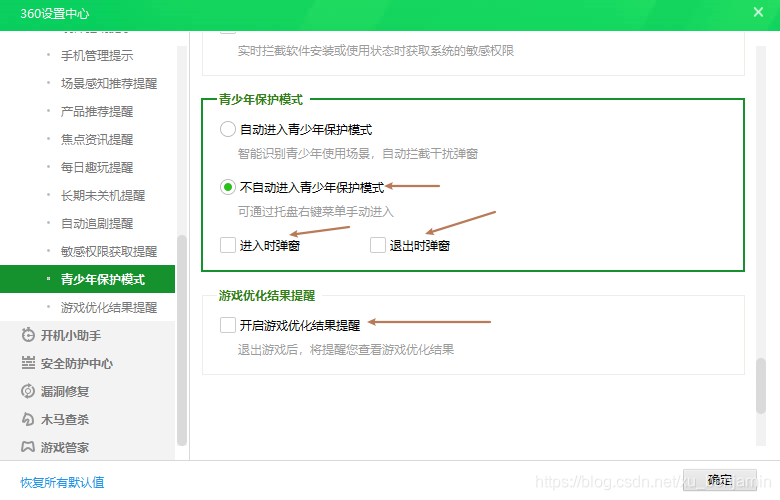Open 敏感权限获取提醒 settings item

tap(88, 251)
